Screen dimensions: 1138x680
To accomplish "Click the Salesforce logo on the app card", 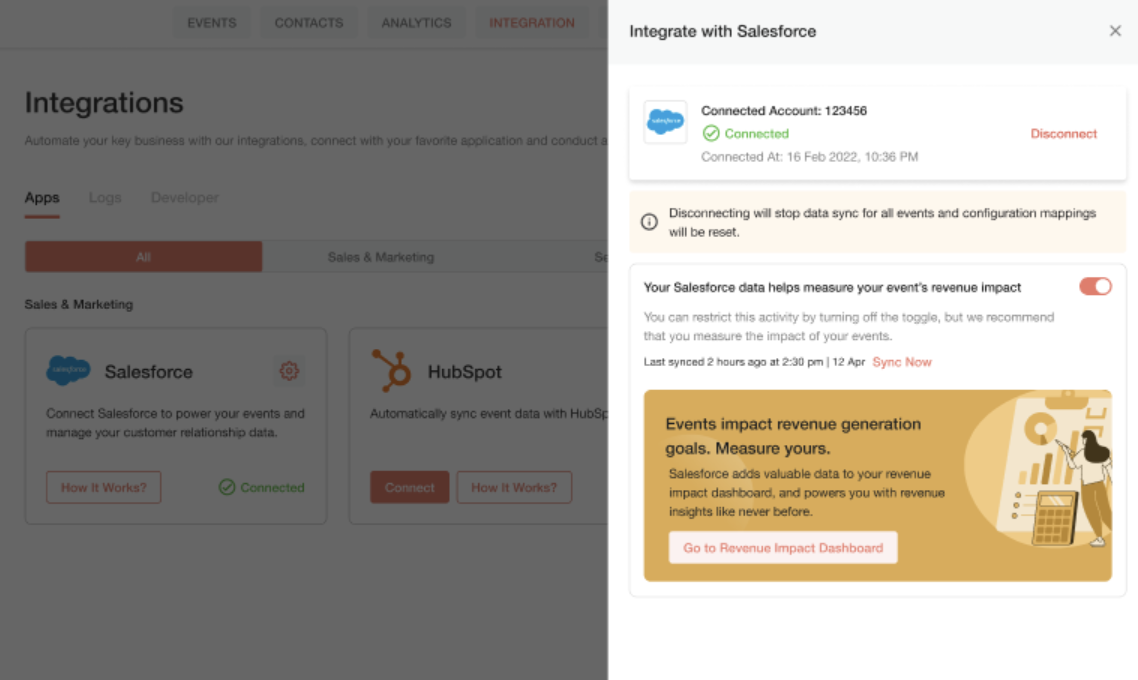I will [x=68, y=370].
